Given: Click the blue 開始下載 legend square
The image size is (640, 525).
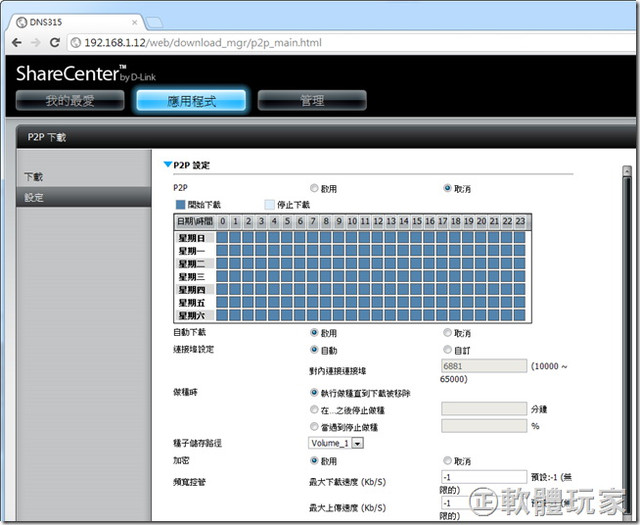Looking at the screenshot, I should 180,204.
